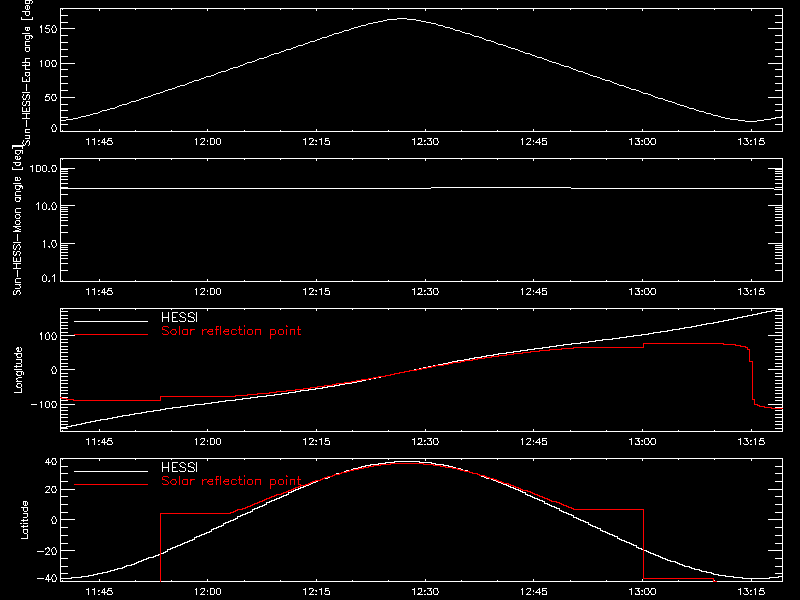The width and height of the screenshot is (800, 600).
Task: Click 12:45 time label of Latitude plot
Action: tap(534, 592)
